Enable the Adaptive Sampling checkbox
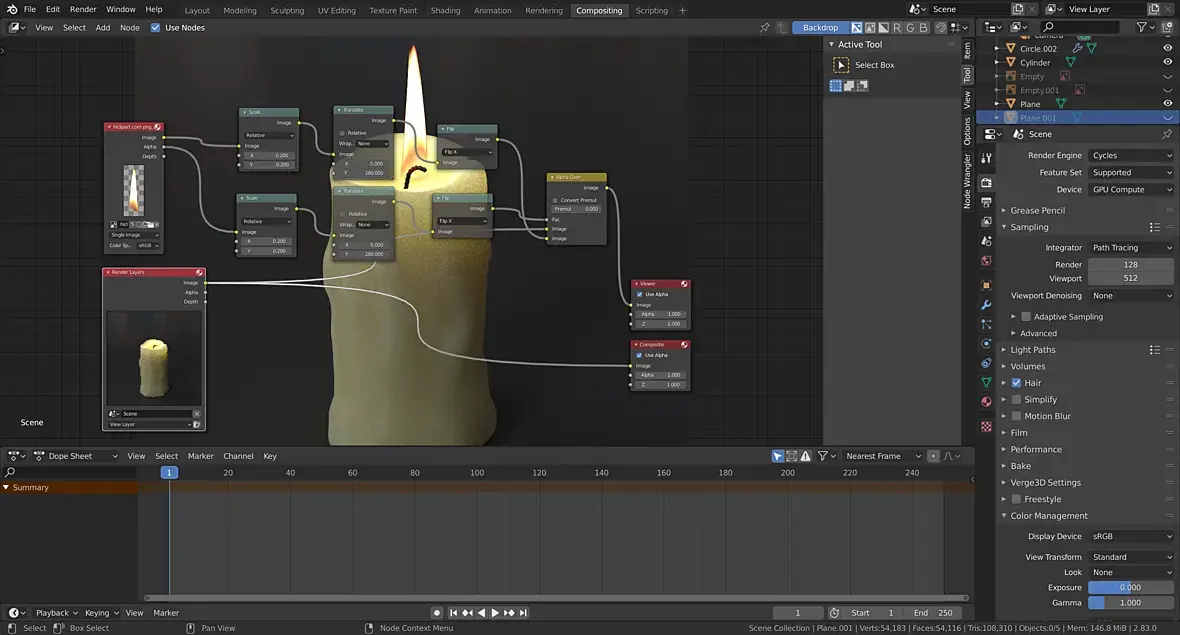The width and height of the screenshot is (1180, 635). pos(1026,317)
